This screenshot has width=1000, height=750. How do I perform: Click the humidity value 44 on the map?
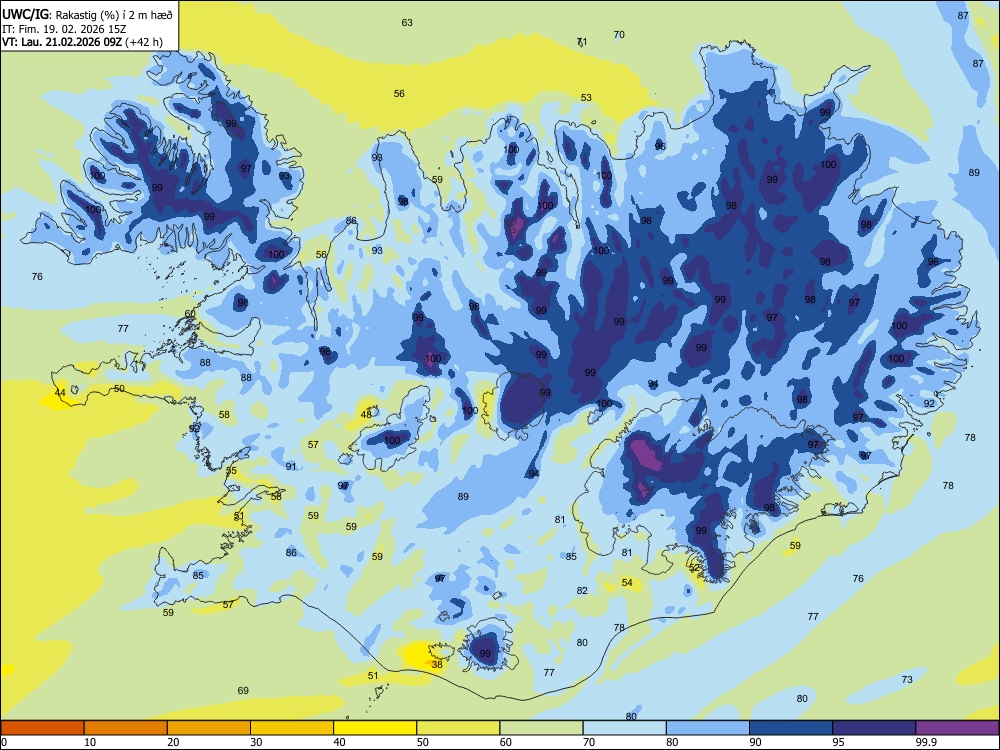[x=59, y=393]
